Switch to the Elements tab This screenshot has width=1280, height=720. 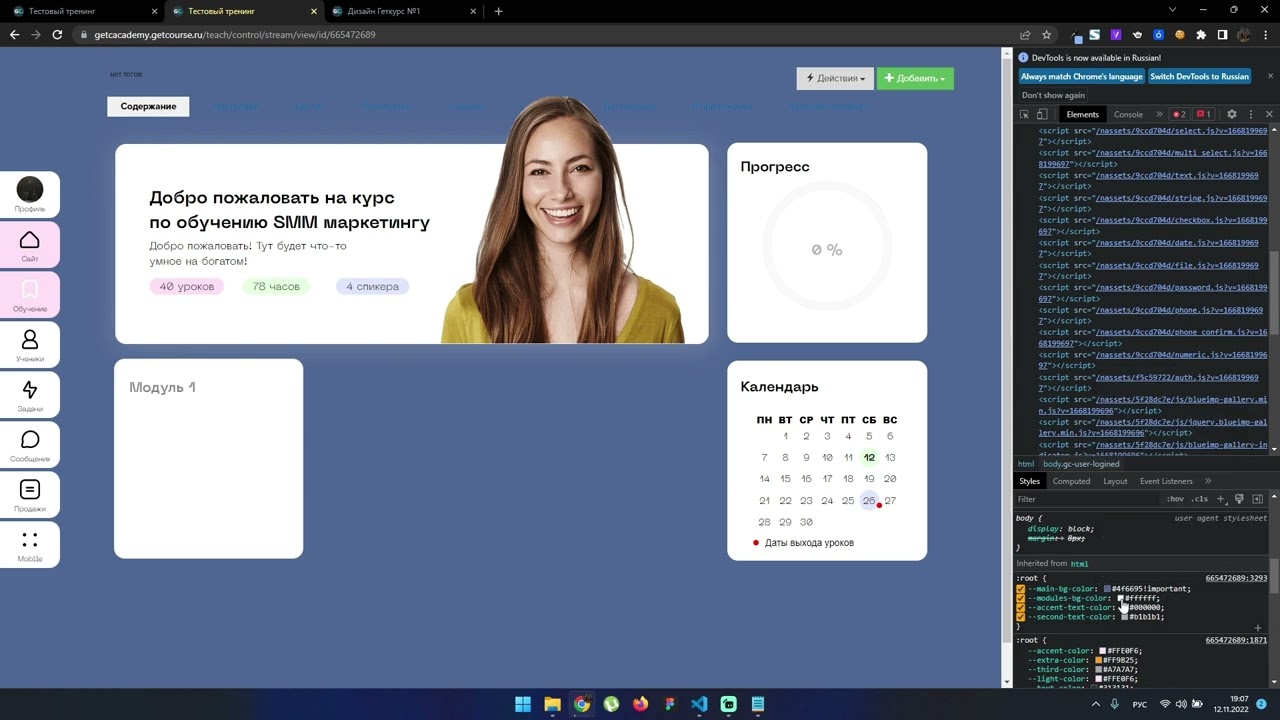point(1082,114)
